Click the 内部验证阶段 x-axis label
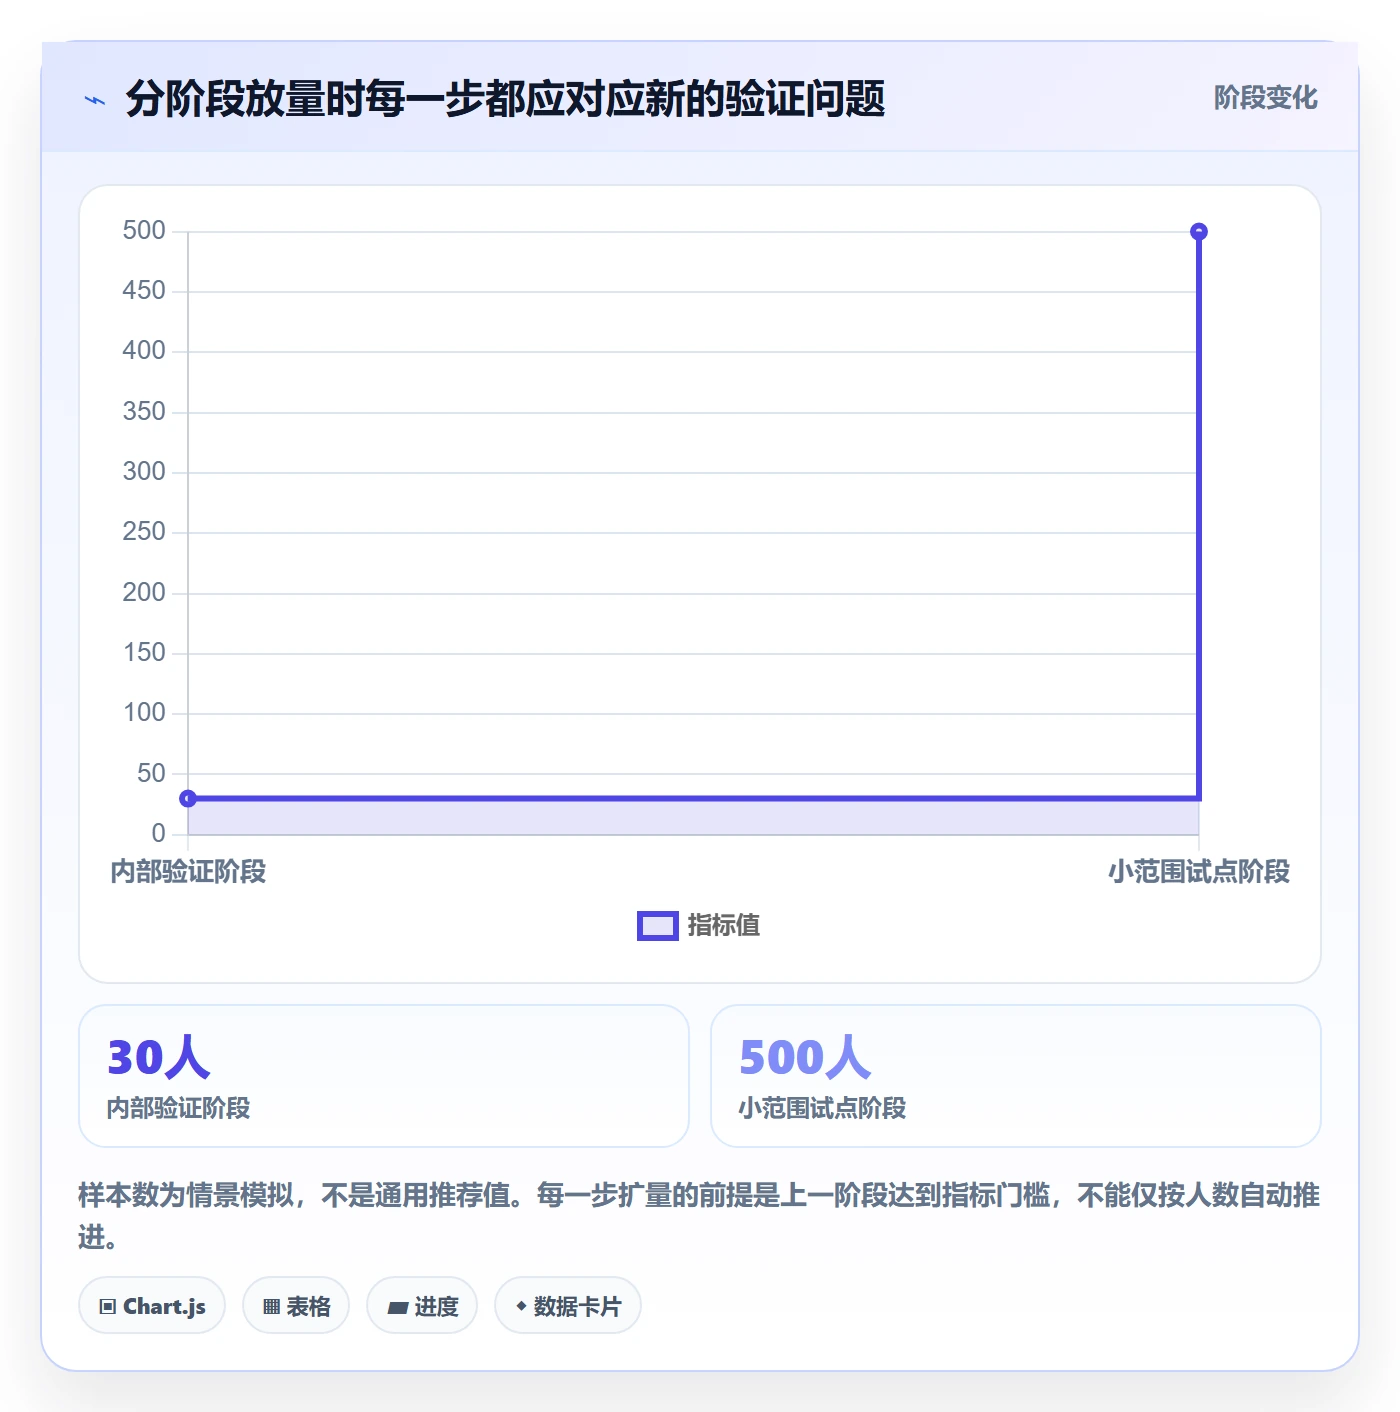The image size is (1400, 1412). point(188,872)
